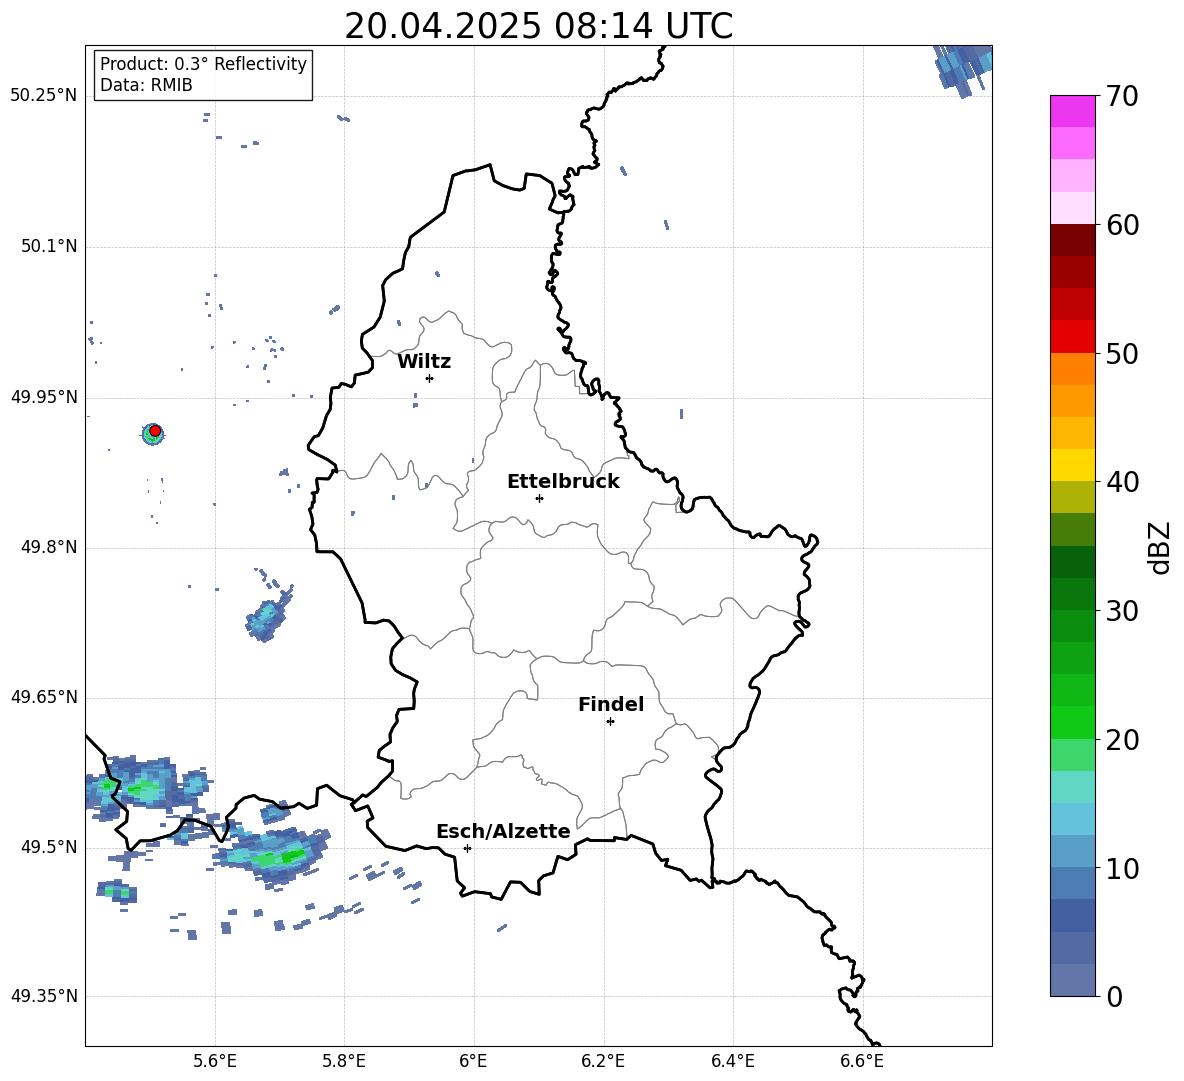Click the colorbar label 30
1184x1081 pixels.
pyautogui.click(x=1122, y=611)
